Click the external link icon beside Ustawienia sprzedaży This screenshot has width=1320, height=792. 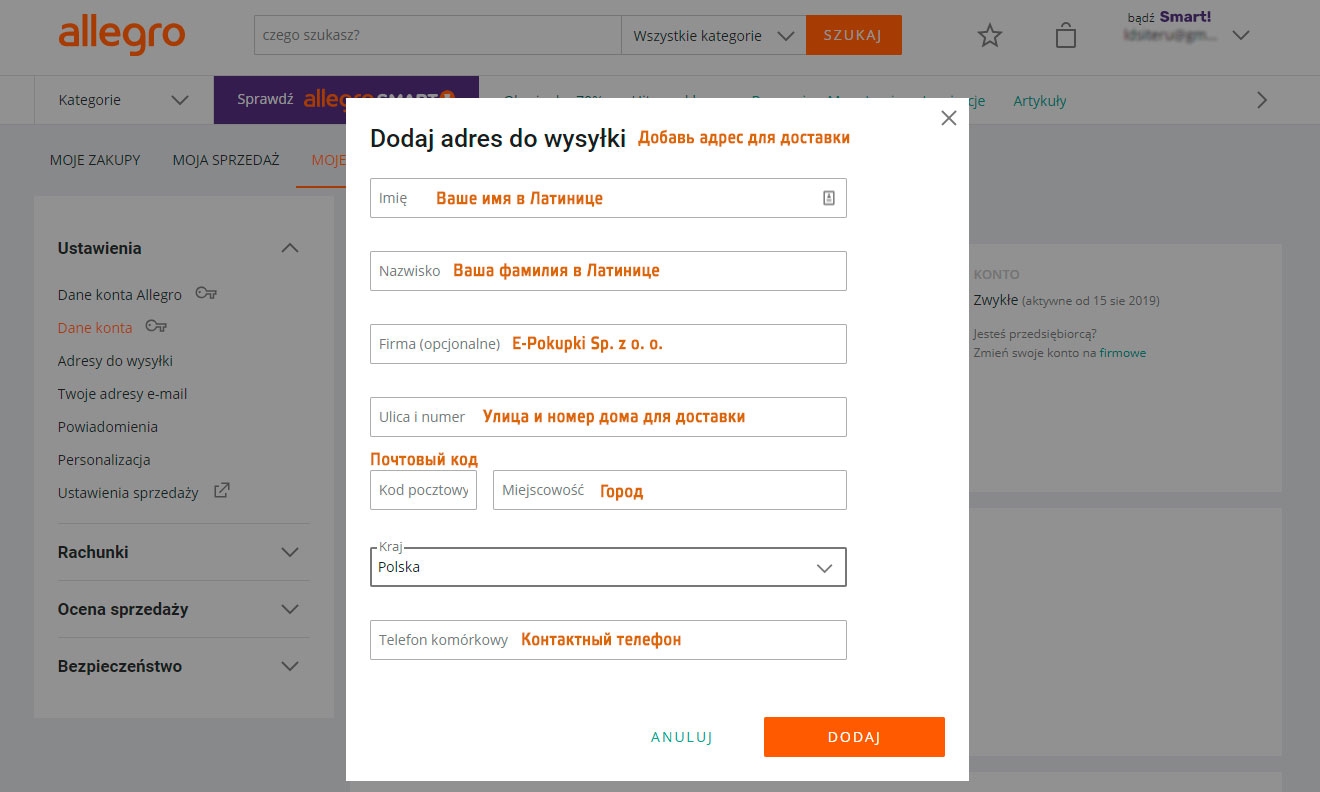pos(221,489)
